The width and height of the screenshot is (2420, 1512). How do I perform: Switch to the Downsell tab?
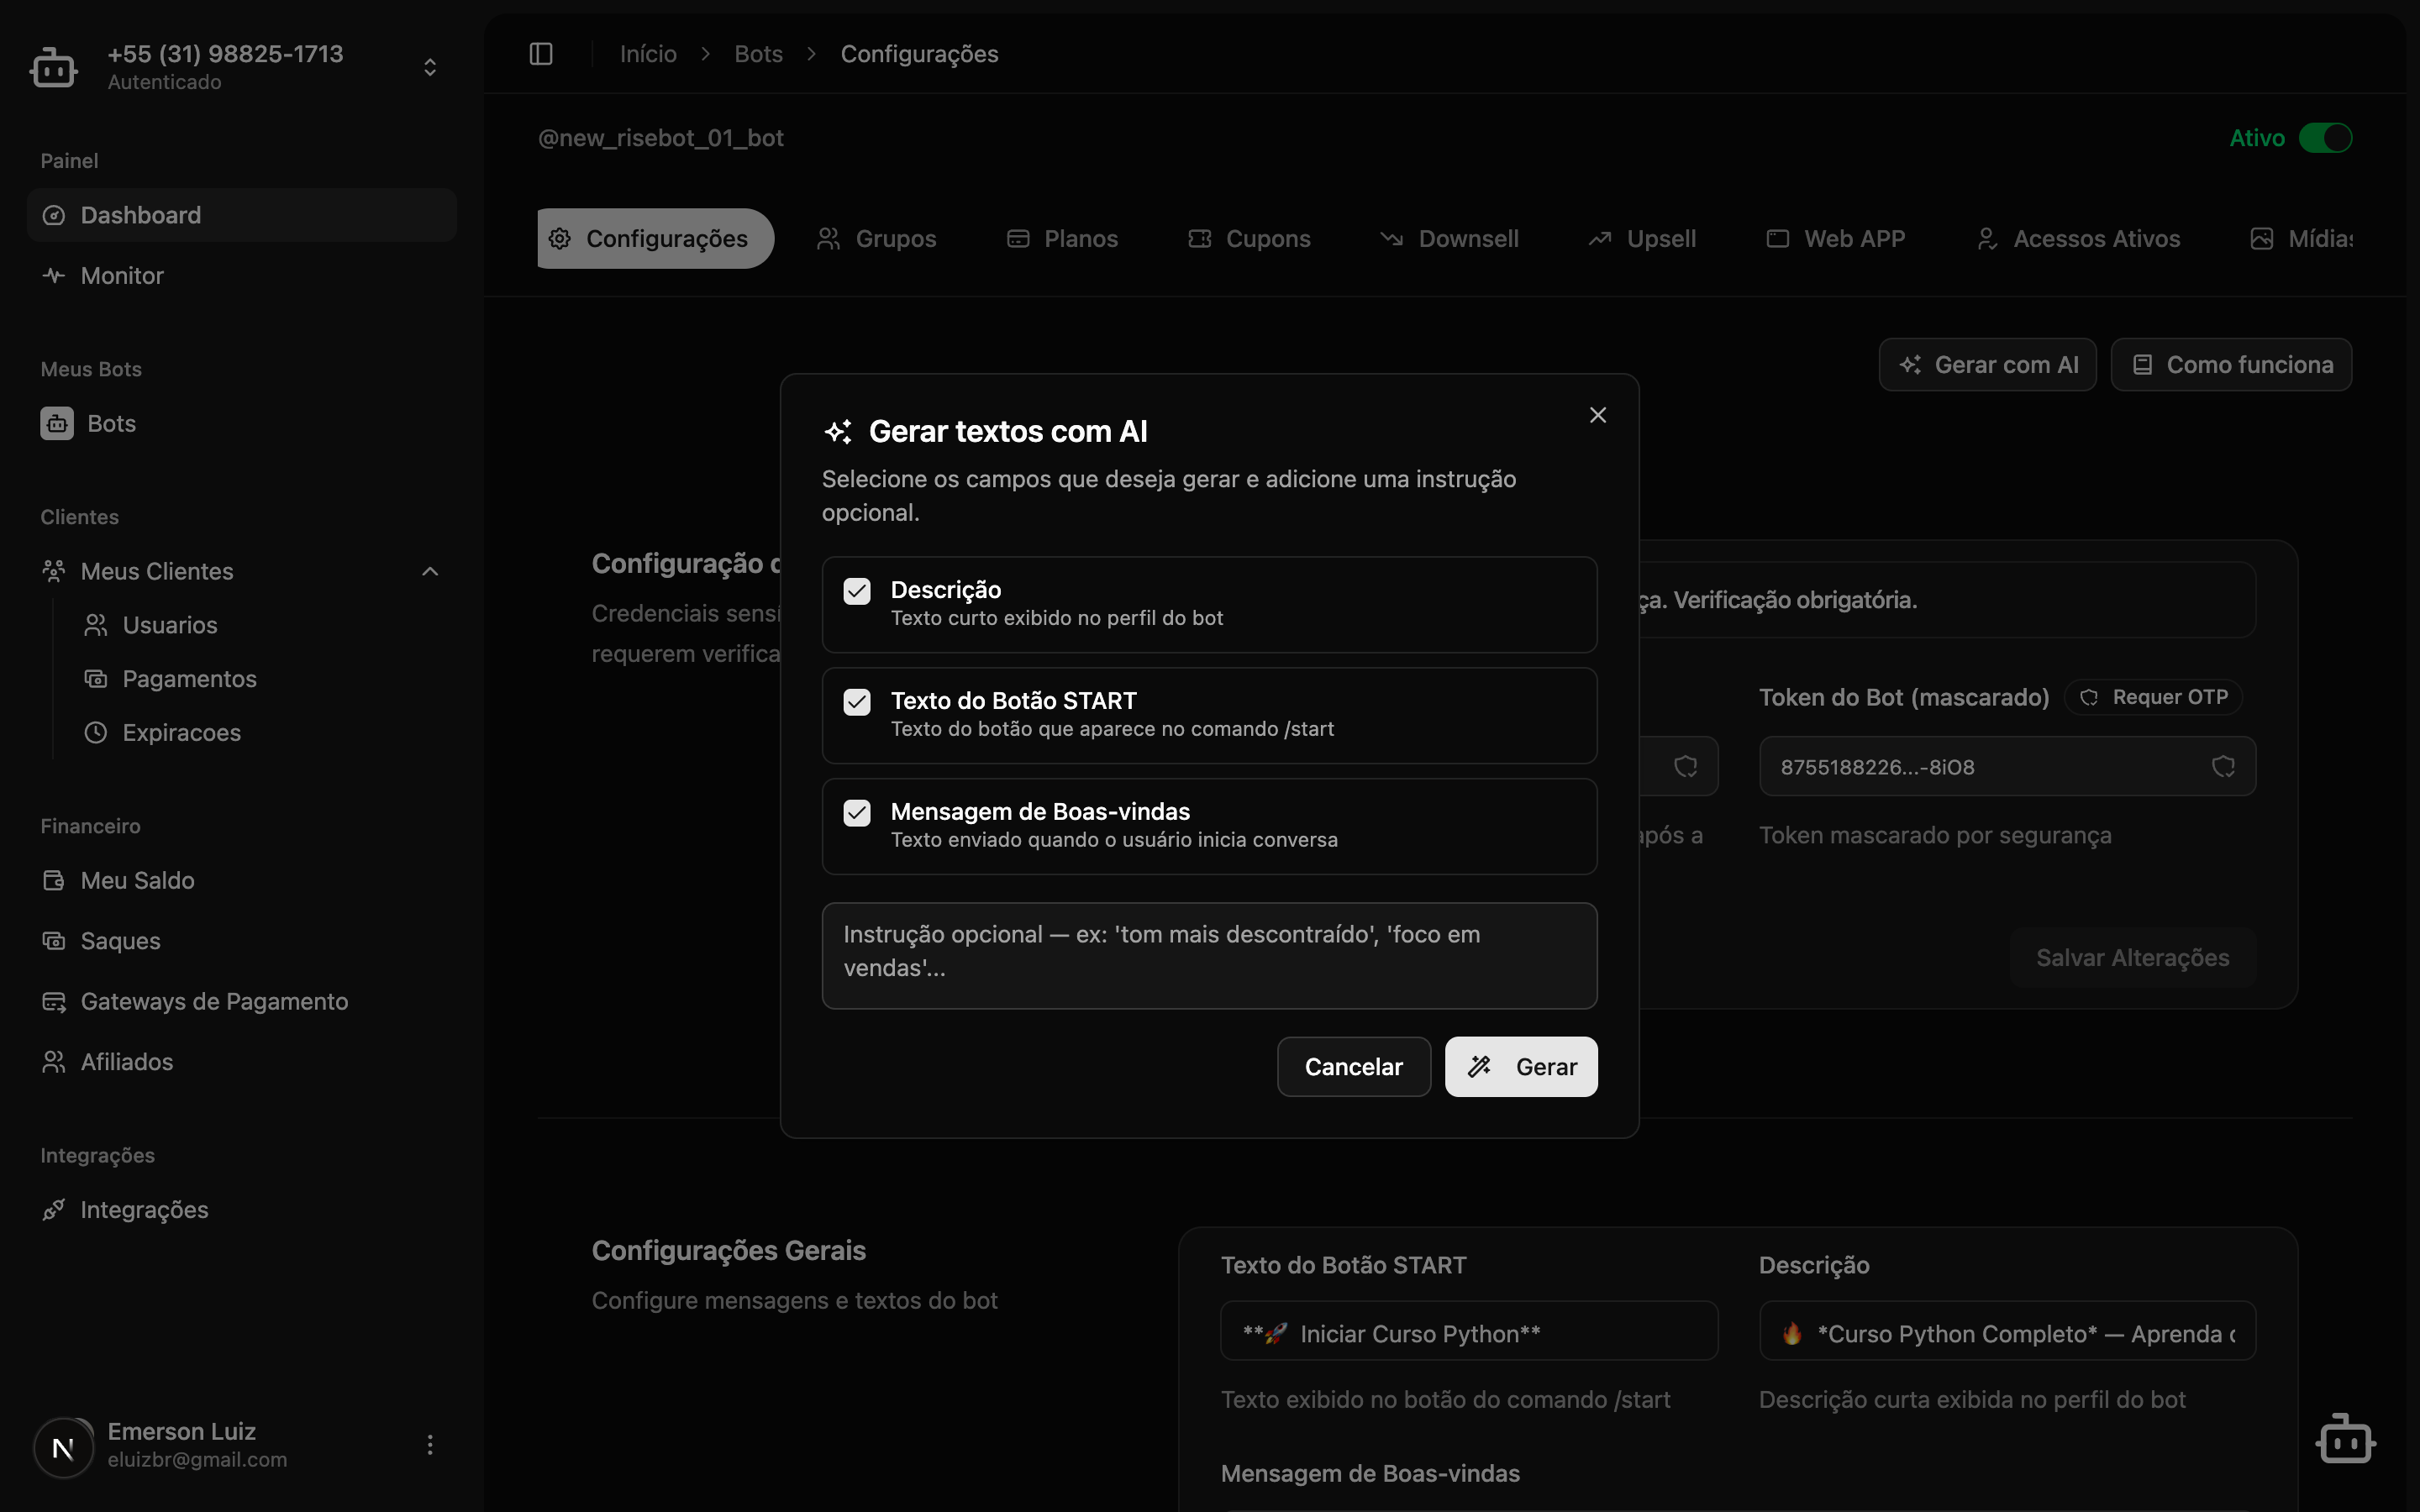[1449, 239]
